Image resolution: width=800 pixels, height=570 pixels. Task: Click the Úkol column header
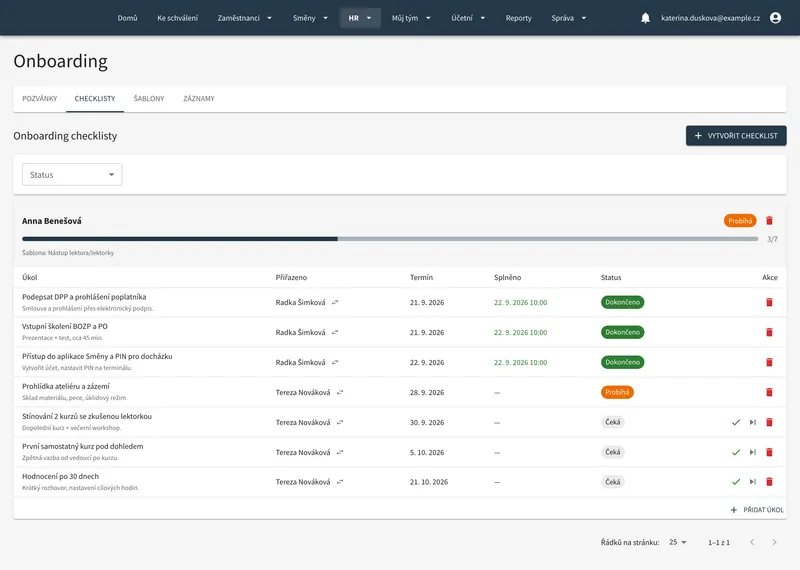(30, 278)
